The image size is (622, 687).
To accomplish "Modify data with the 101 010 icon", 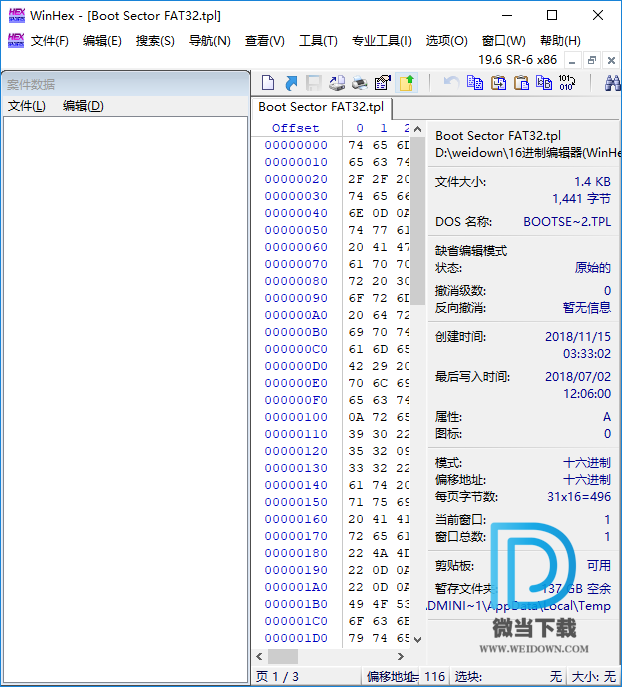I will tap(567, 83).
